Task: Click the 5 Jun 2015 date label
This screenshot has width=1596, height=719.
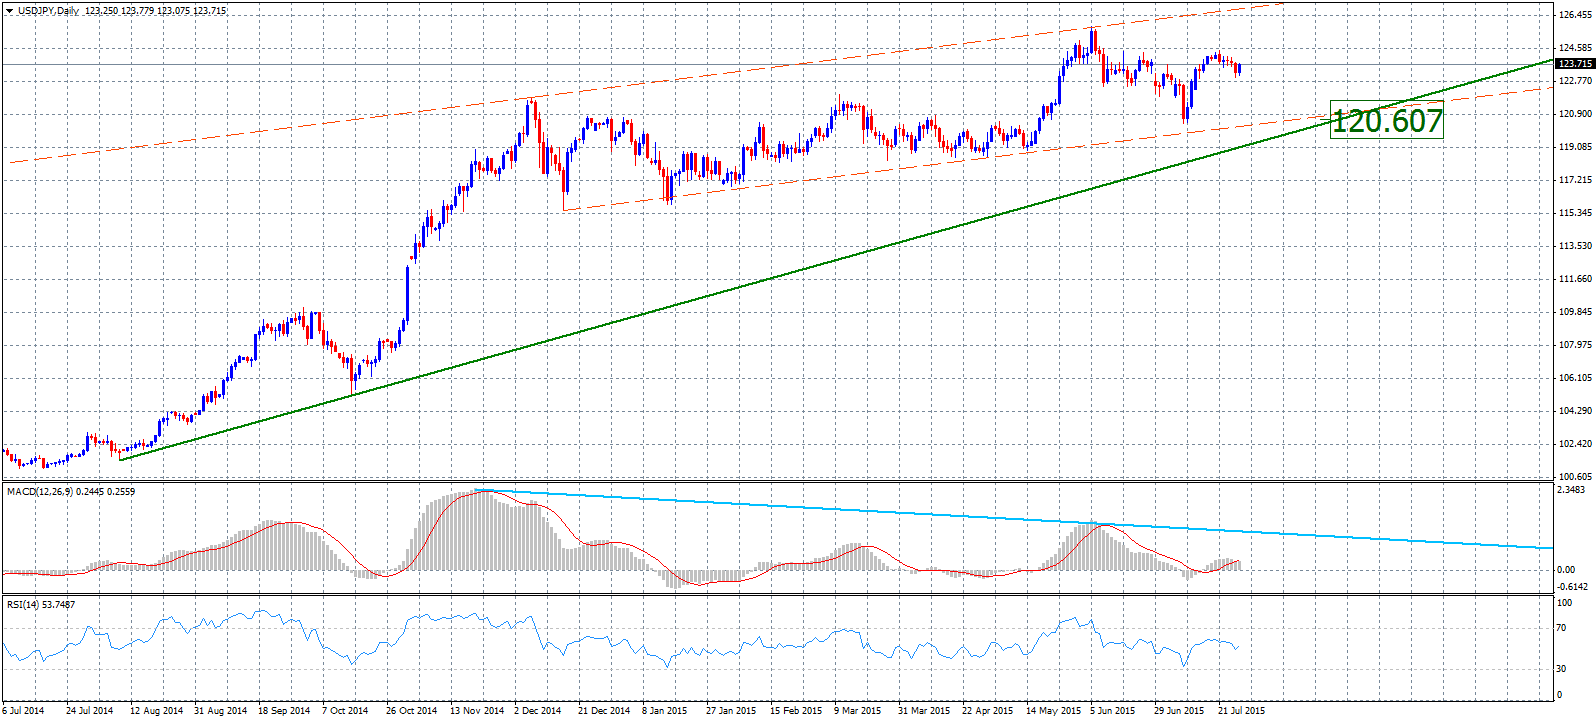Action: point(1112,711)
